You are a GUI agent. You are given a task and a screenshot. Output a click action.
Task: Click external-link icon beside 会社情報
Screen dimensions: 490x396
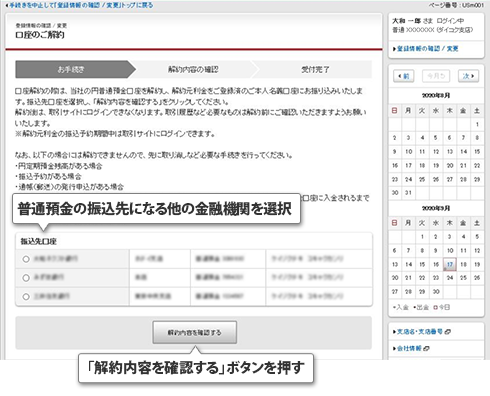(x=426, y=348)
